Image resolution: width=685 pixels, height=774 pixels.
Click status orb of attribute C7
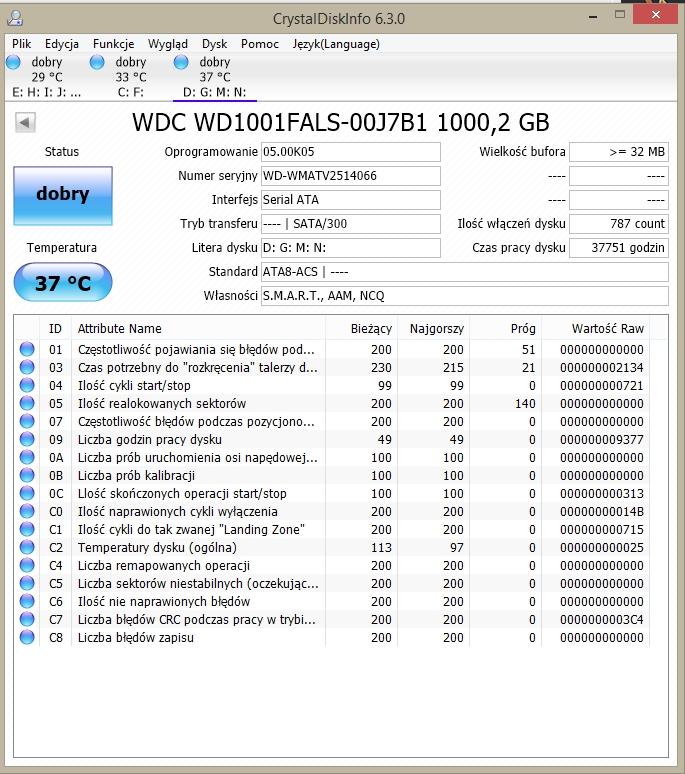pyautogui.click(x=27, y=619)
